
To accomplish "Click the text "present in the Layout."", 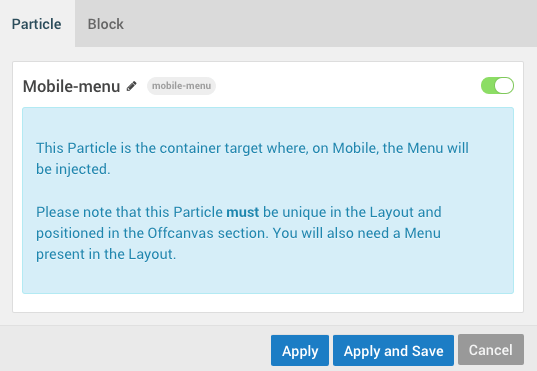I will click(x=106, y=254).
